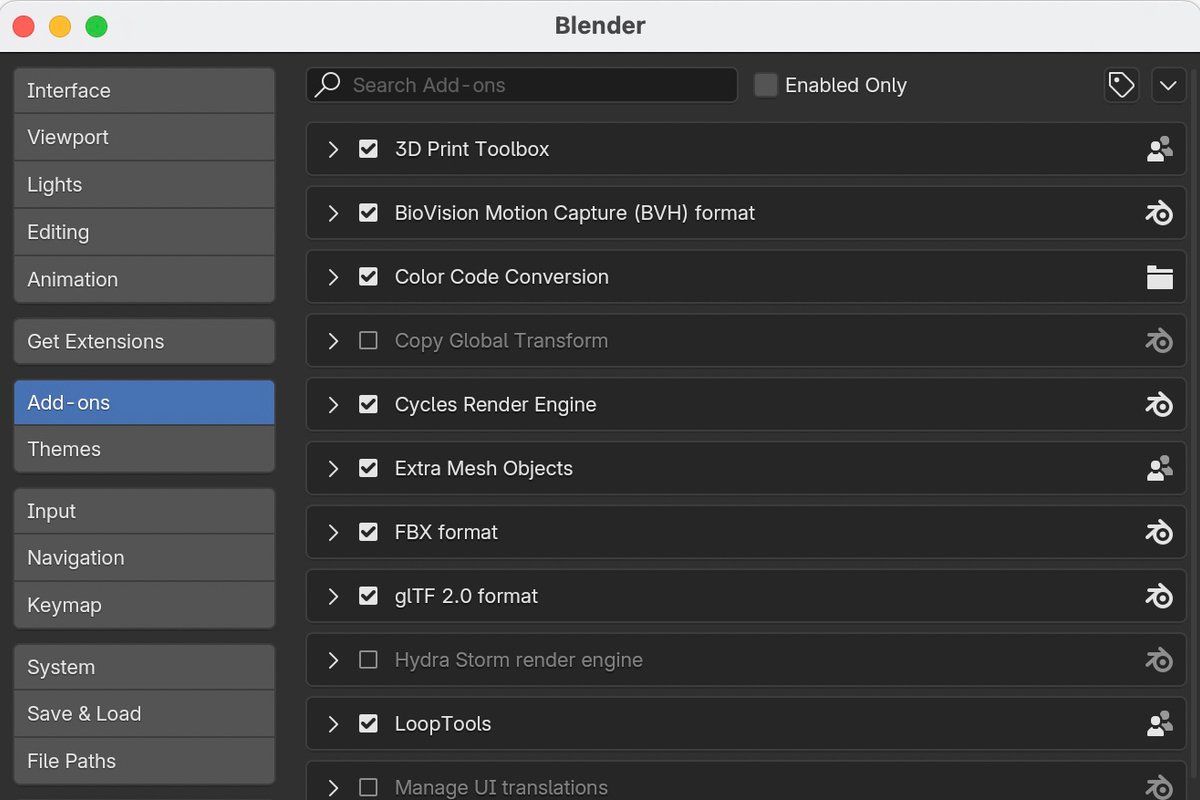Open the System preferences tab
This screenshot has height=800, width=1200.
click(x=144, y=667)
